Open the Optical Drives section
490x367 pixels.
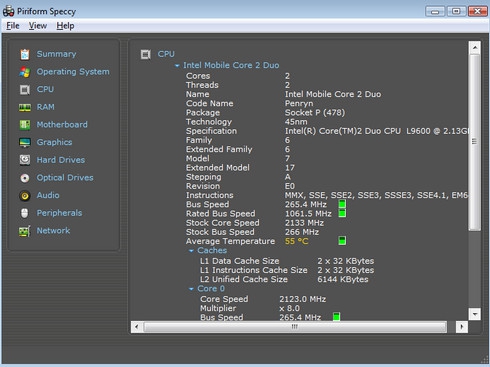(65, 178)
